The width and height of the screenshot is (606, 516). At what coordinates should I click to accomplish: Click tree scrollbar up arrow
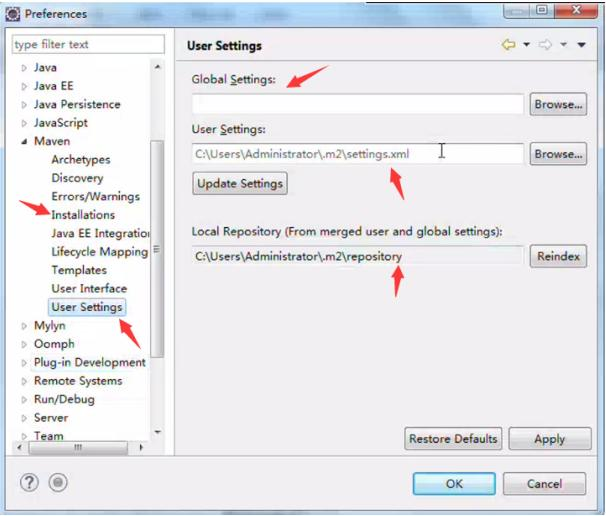click(x=157, y=67)
